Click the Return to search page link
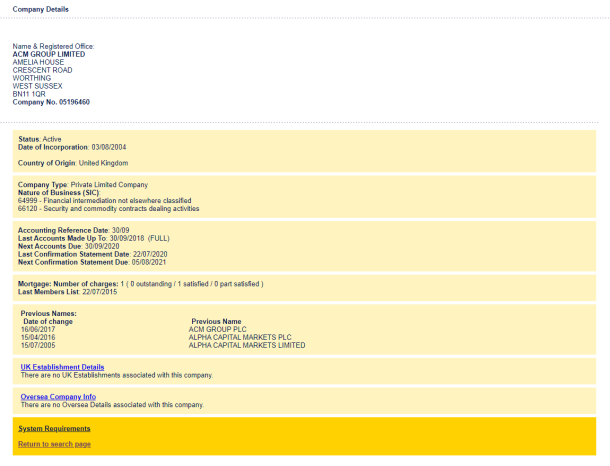Image resolution: width=610 pixels, height=466 pixels. [54, 444]
